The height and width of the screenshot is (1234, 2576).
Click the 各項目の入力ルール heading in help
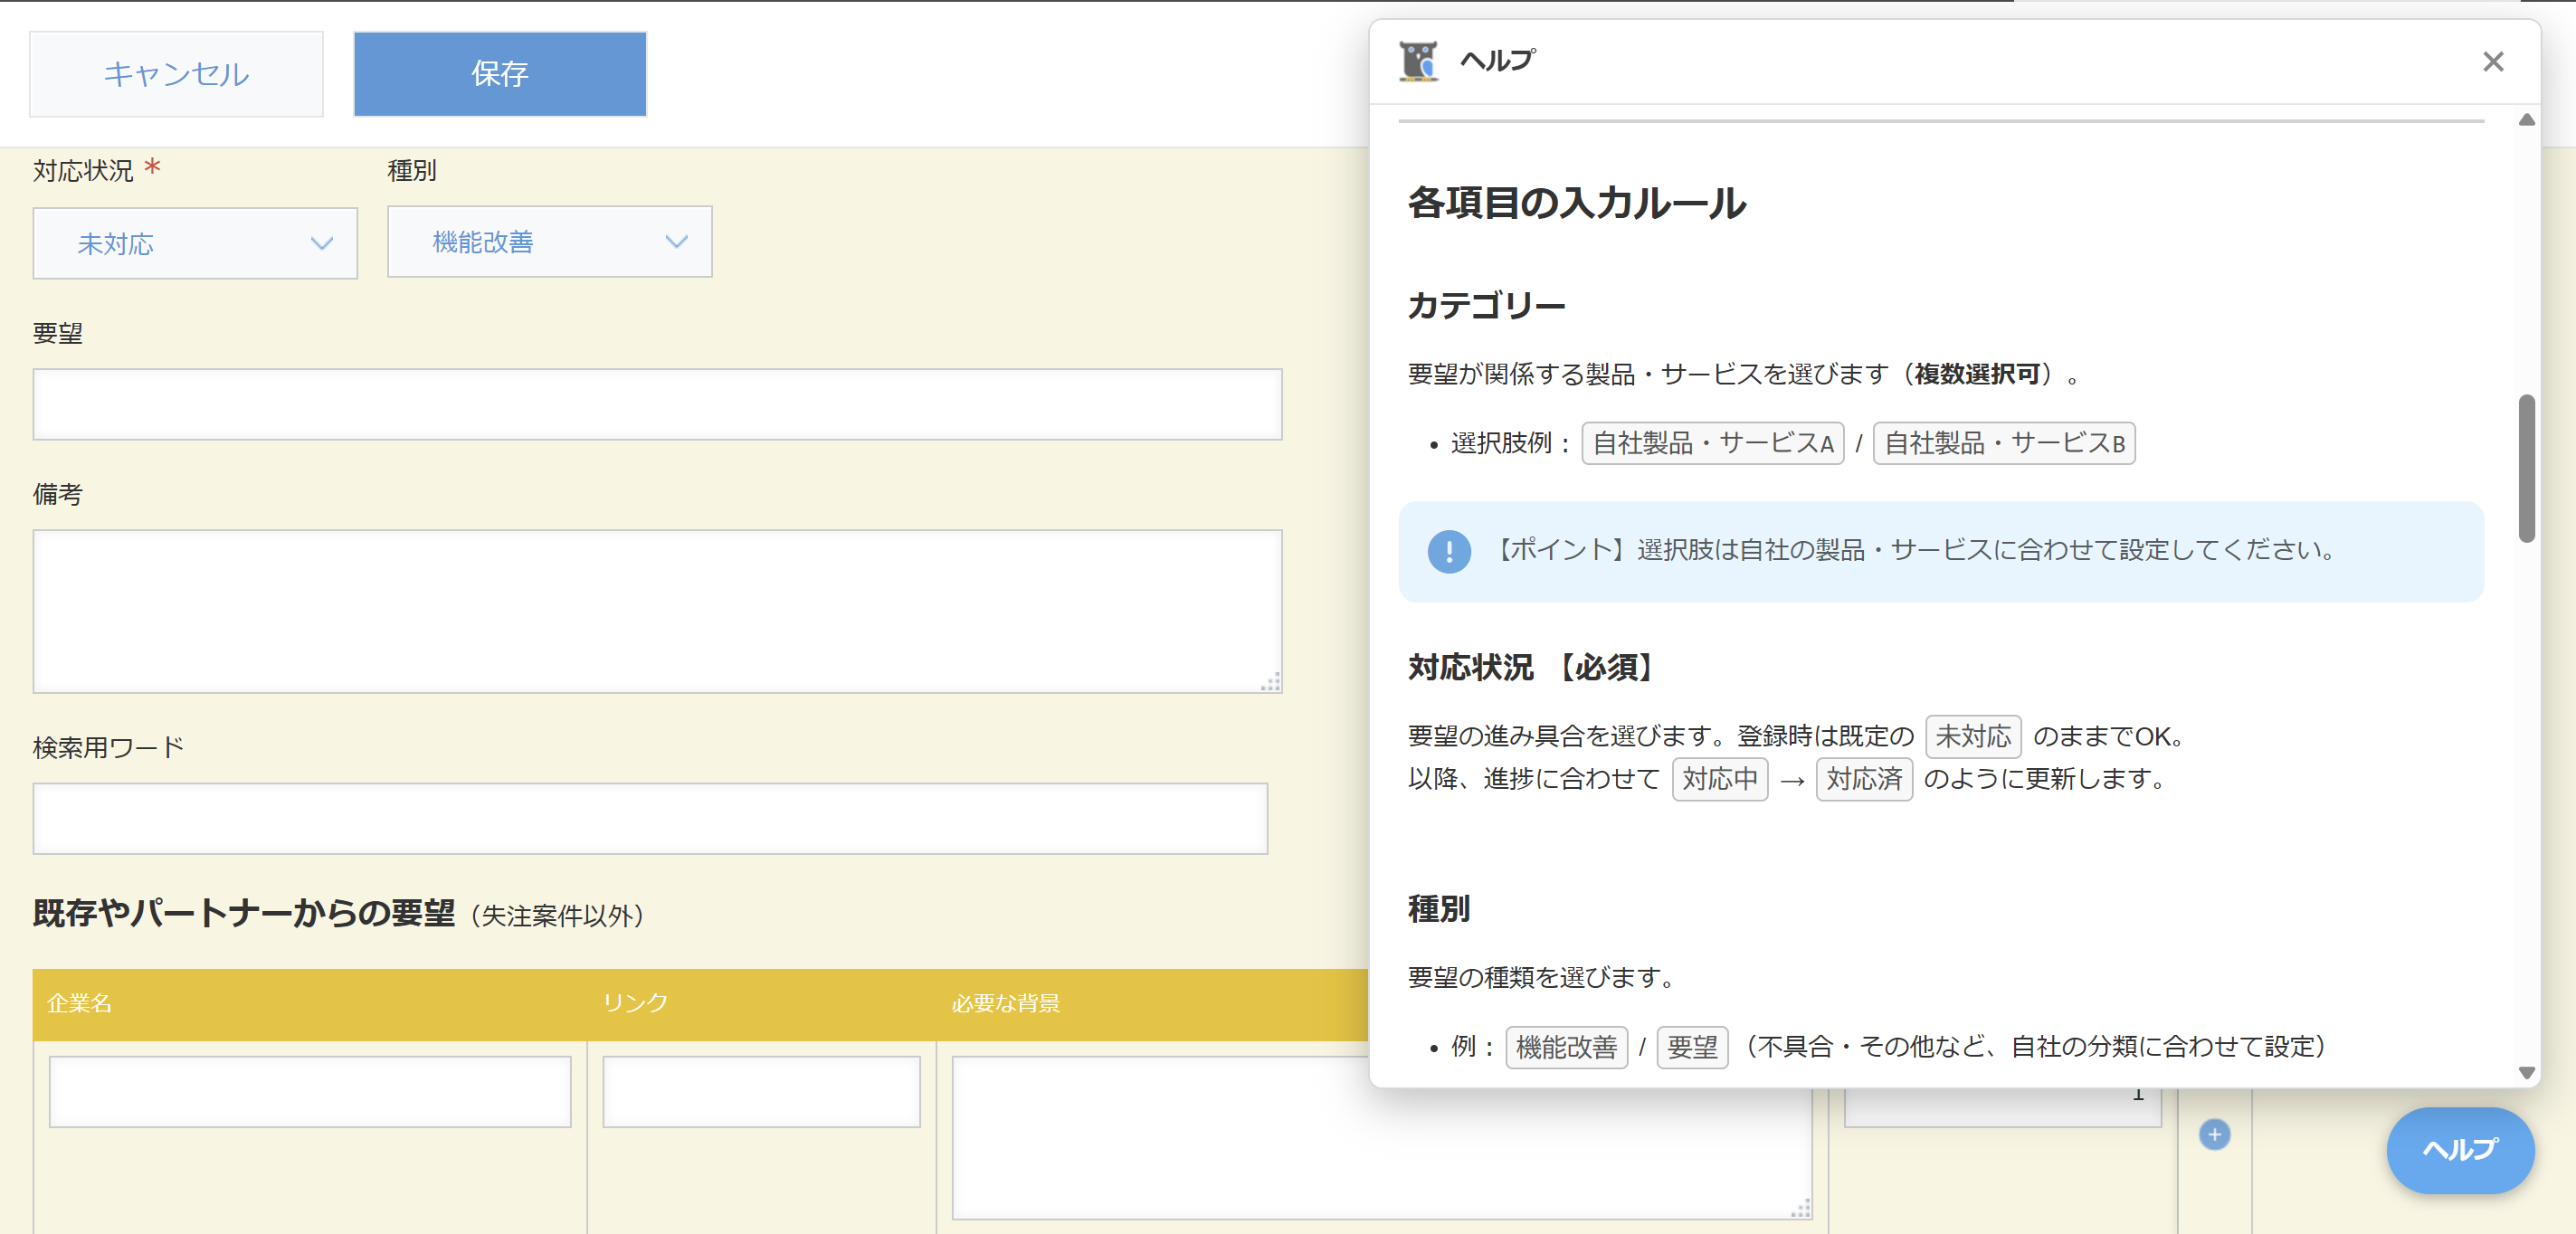(1576, 203)
